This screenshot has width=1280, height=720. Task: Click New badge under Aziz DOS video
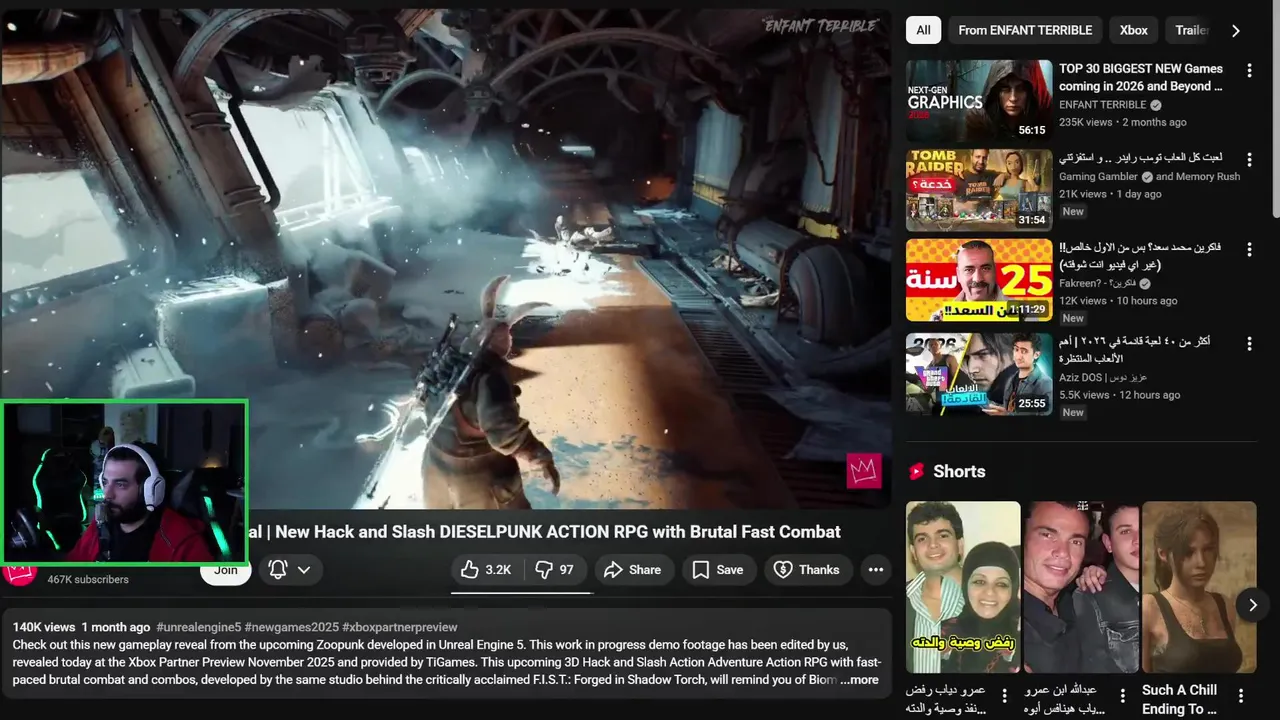pos(1073,412)
